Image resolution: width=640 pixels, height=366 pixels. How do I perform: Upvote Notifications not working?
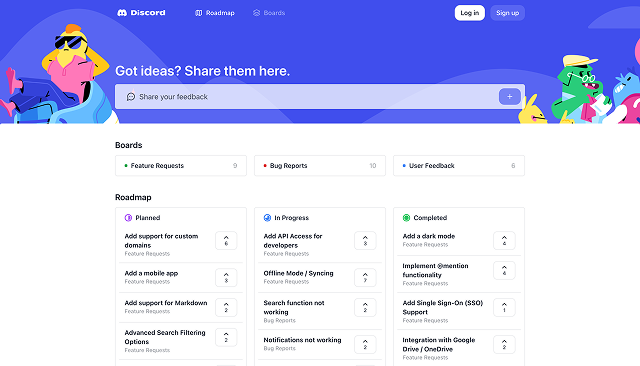click(x=365, y=344)
